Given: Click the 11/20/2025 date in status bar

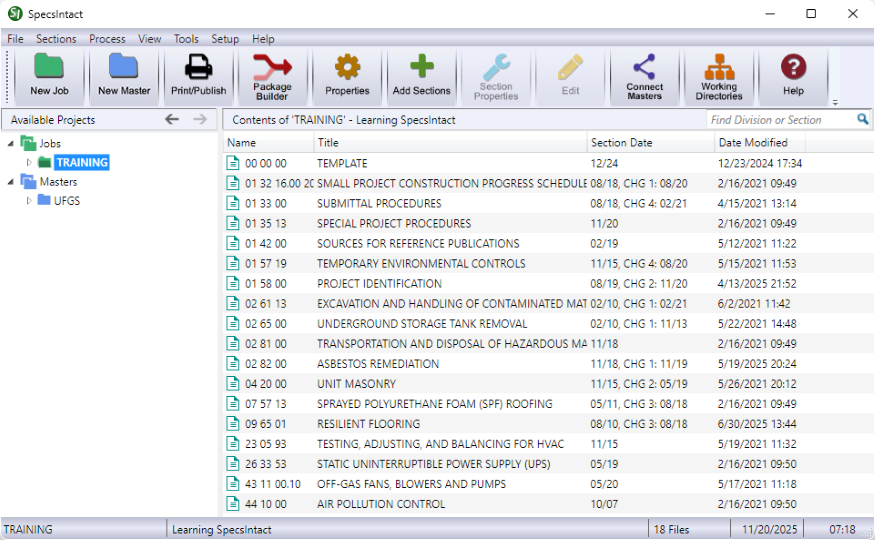Looking at the screenshot, I should pyautogui.click(x=770, y=529).
